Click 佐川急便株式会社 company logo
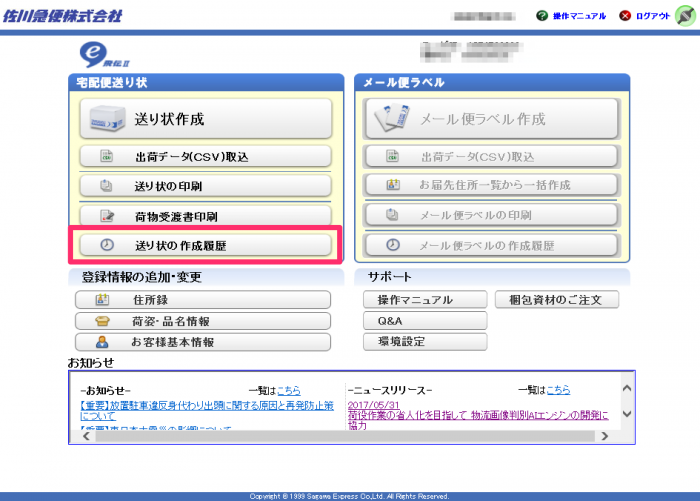 (x=62, y=16)
